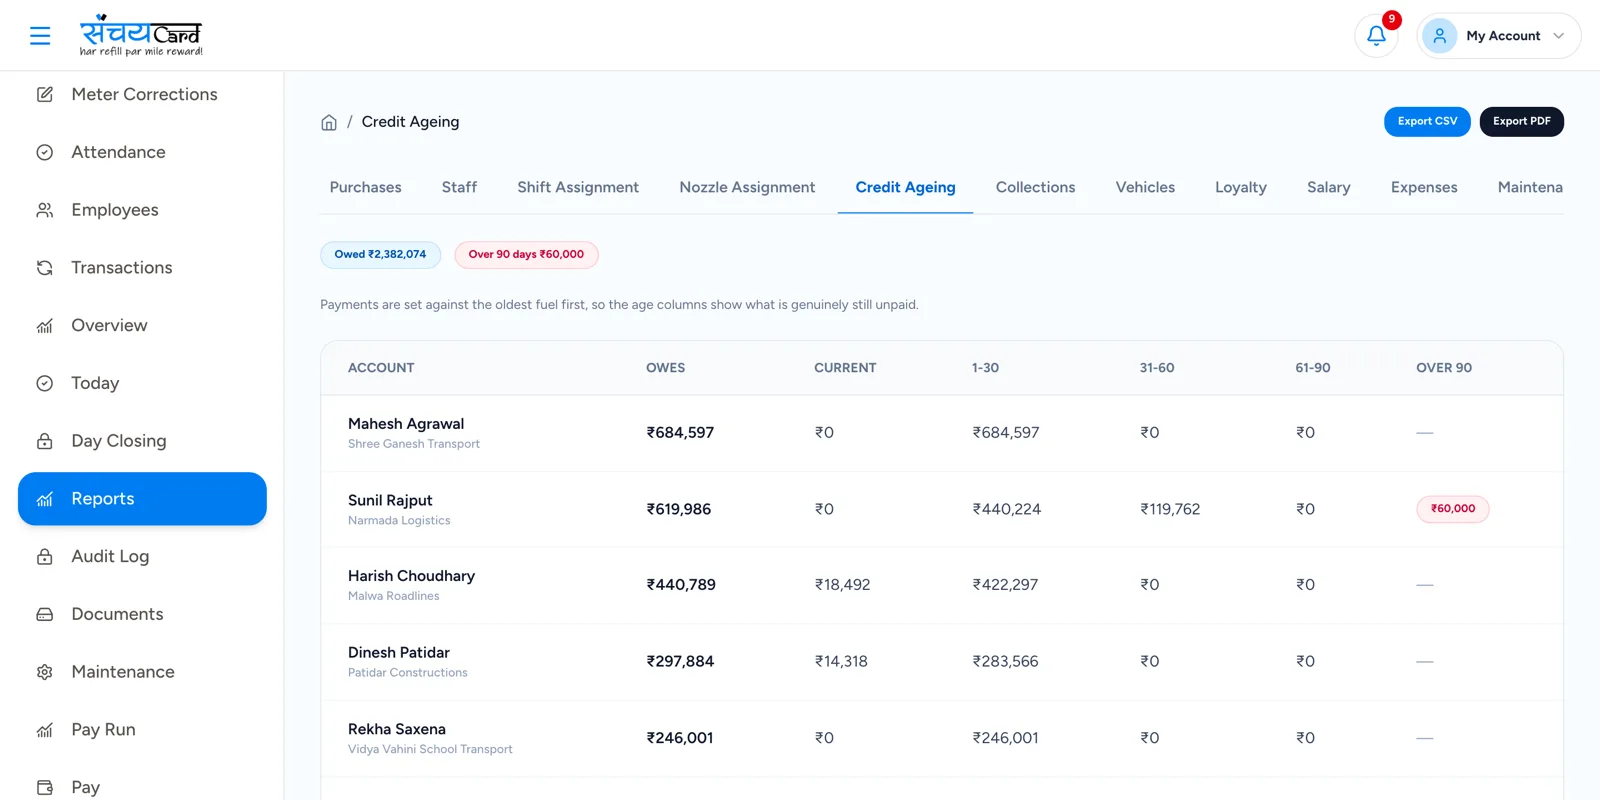Click the Audit Log lock icon
This screenshot has height=800, width=1600.
[45, 557]
